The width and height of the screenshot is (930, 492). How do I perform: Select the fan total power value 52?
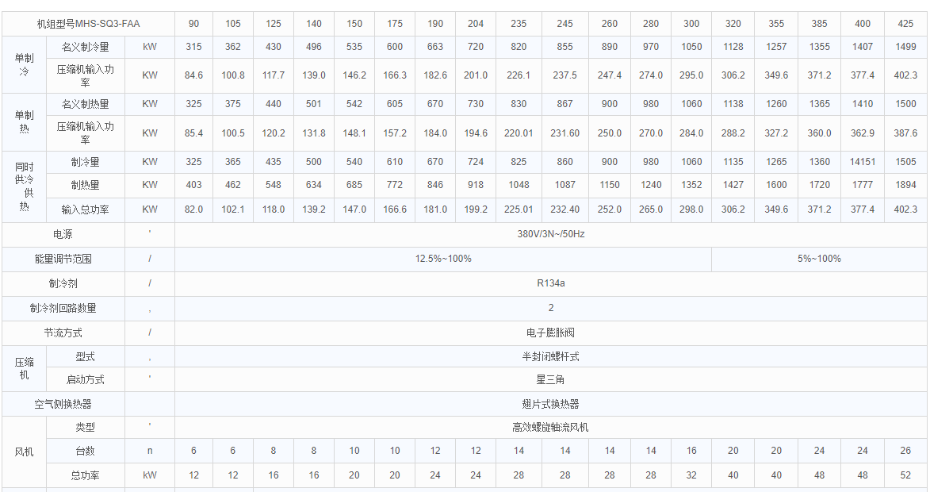(906, 475)
